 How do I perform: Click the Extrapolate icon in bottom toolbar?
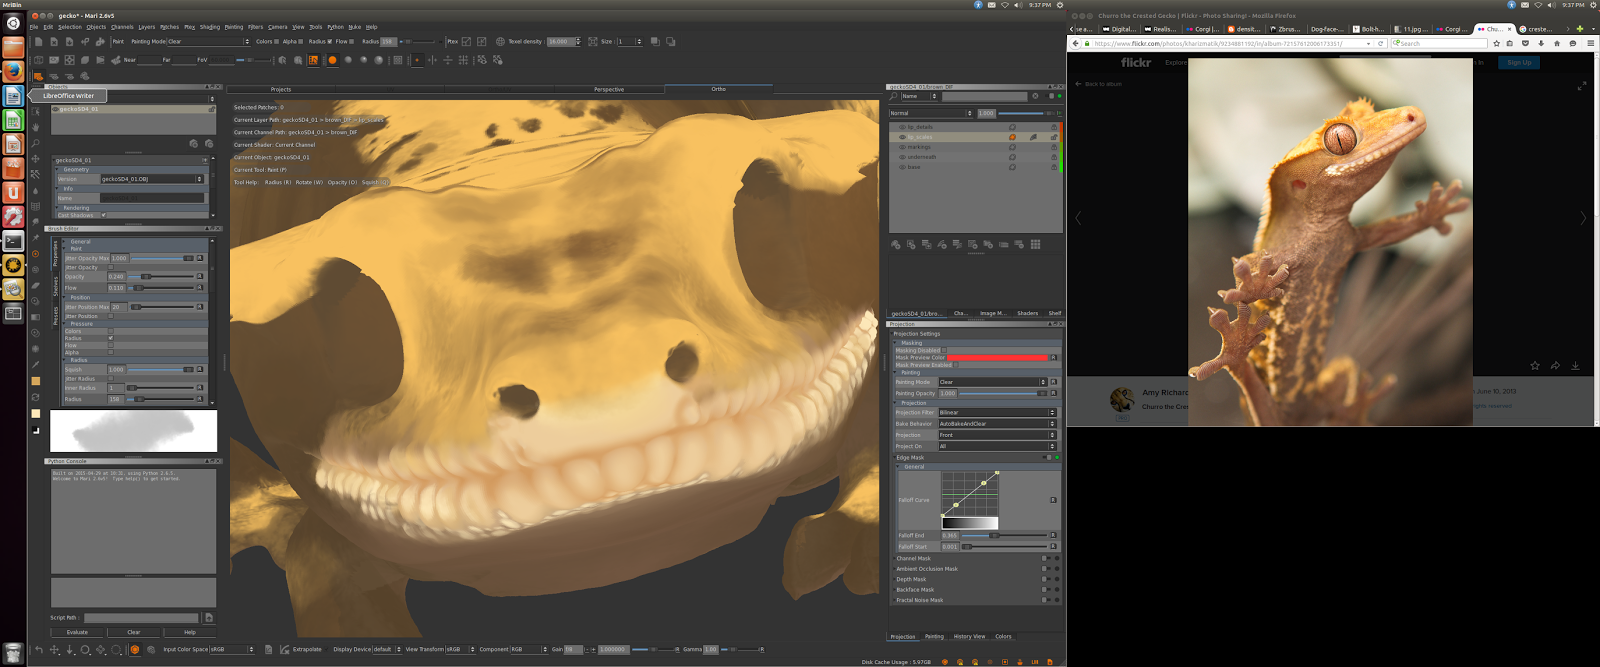click(x=285, y=649)
